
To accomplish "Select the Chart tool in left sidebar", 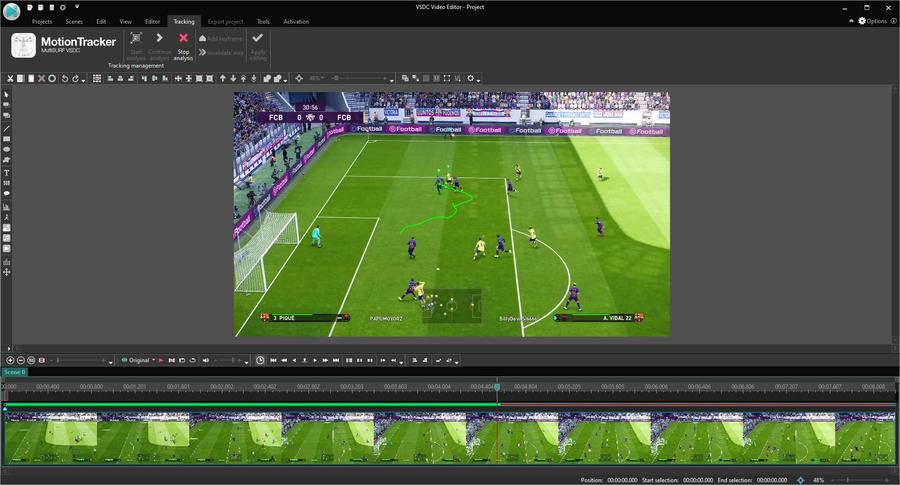I will click(6, 207).
